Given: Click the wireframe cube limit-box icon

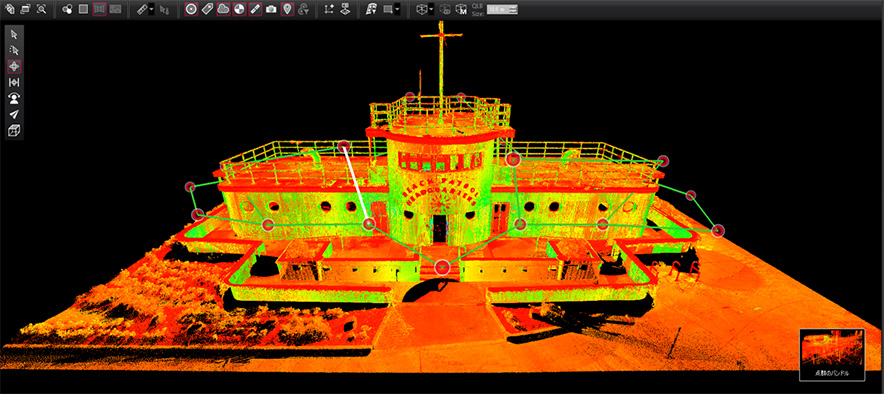Looking at the screenshot, I should [421, 9].
